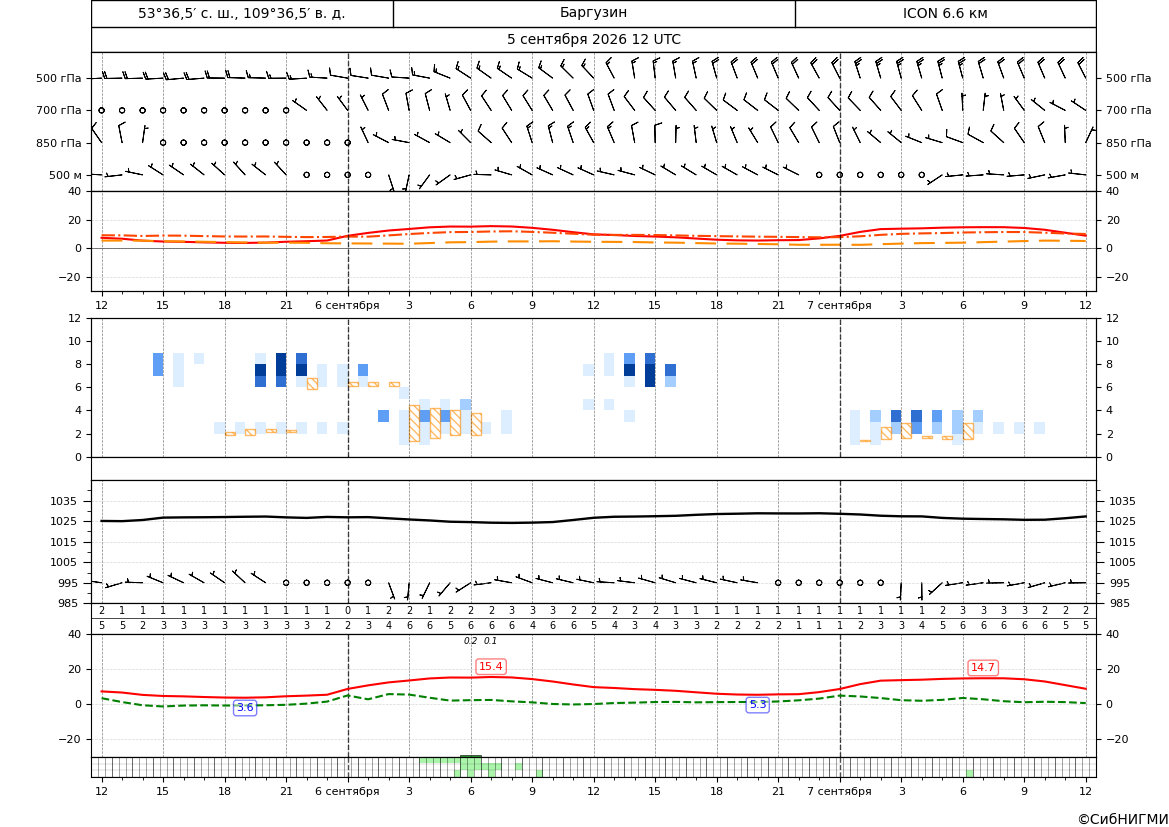
Task: Select the forecast date 5 сентября 2026 12 UTC
Action: click(593, 40)
